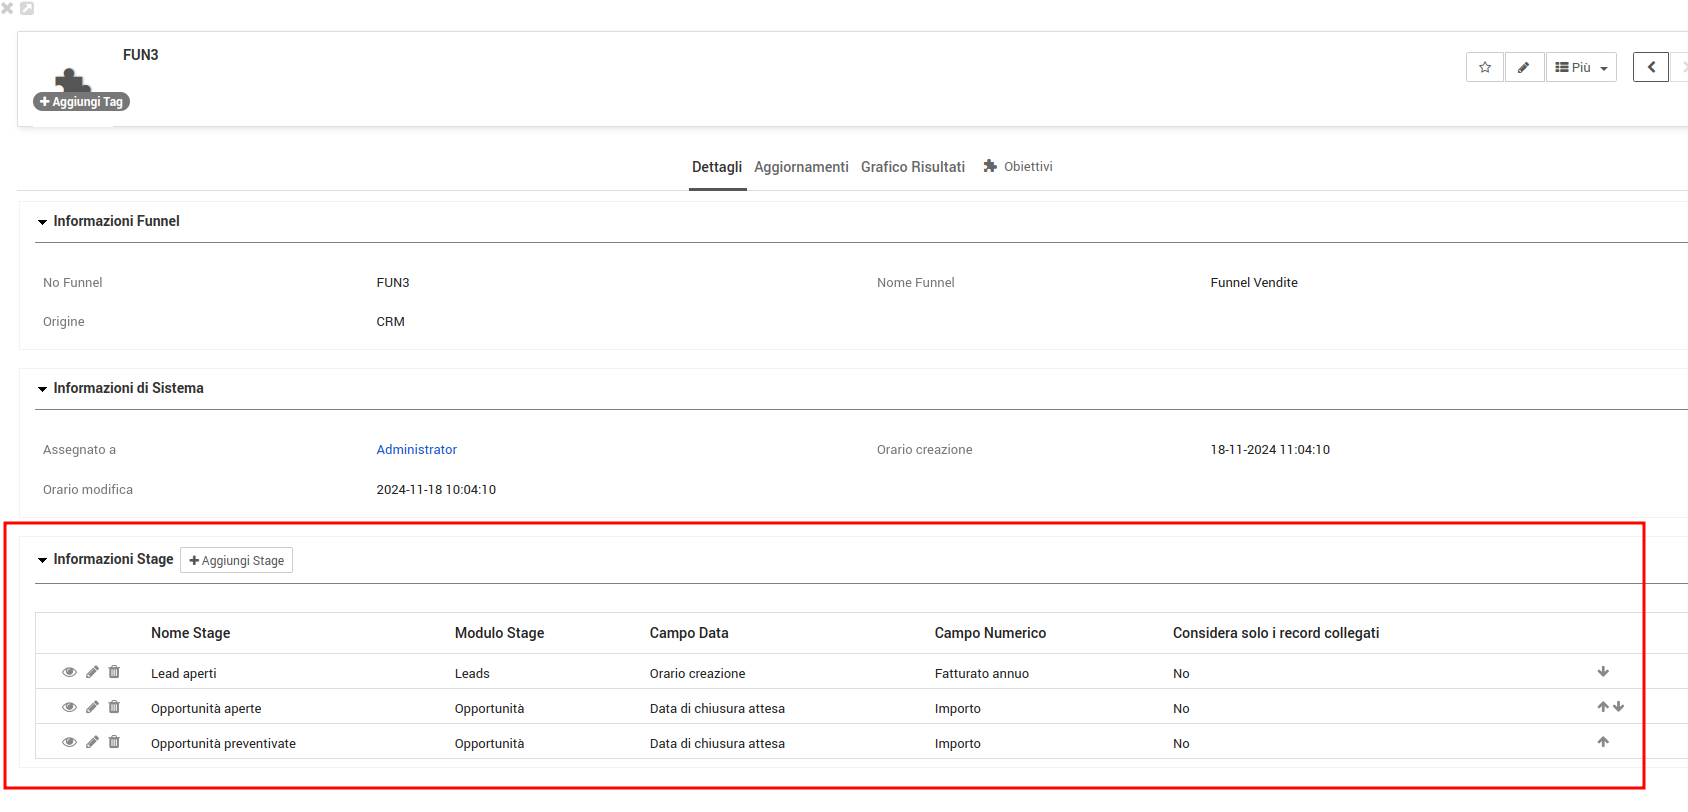View the Opportunità preventivate stage
1688x812 pixels.
click(69, 742)
